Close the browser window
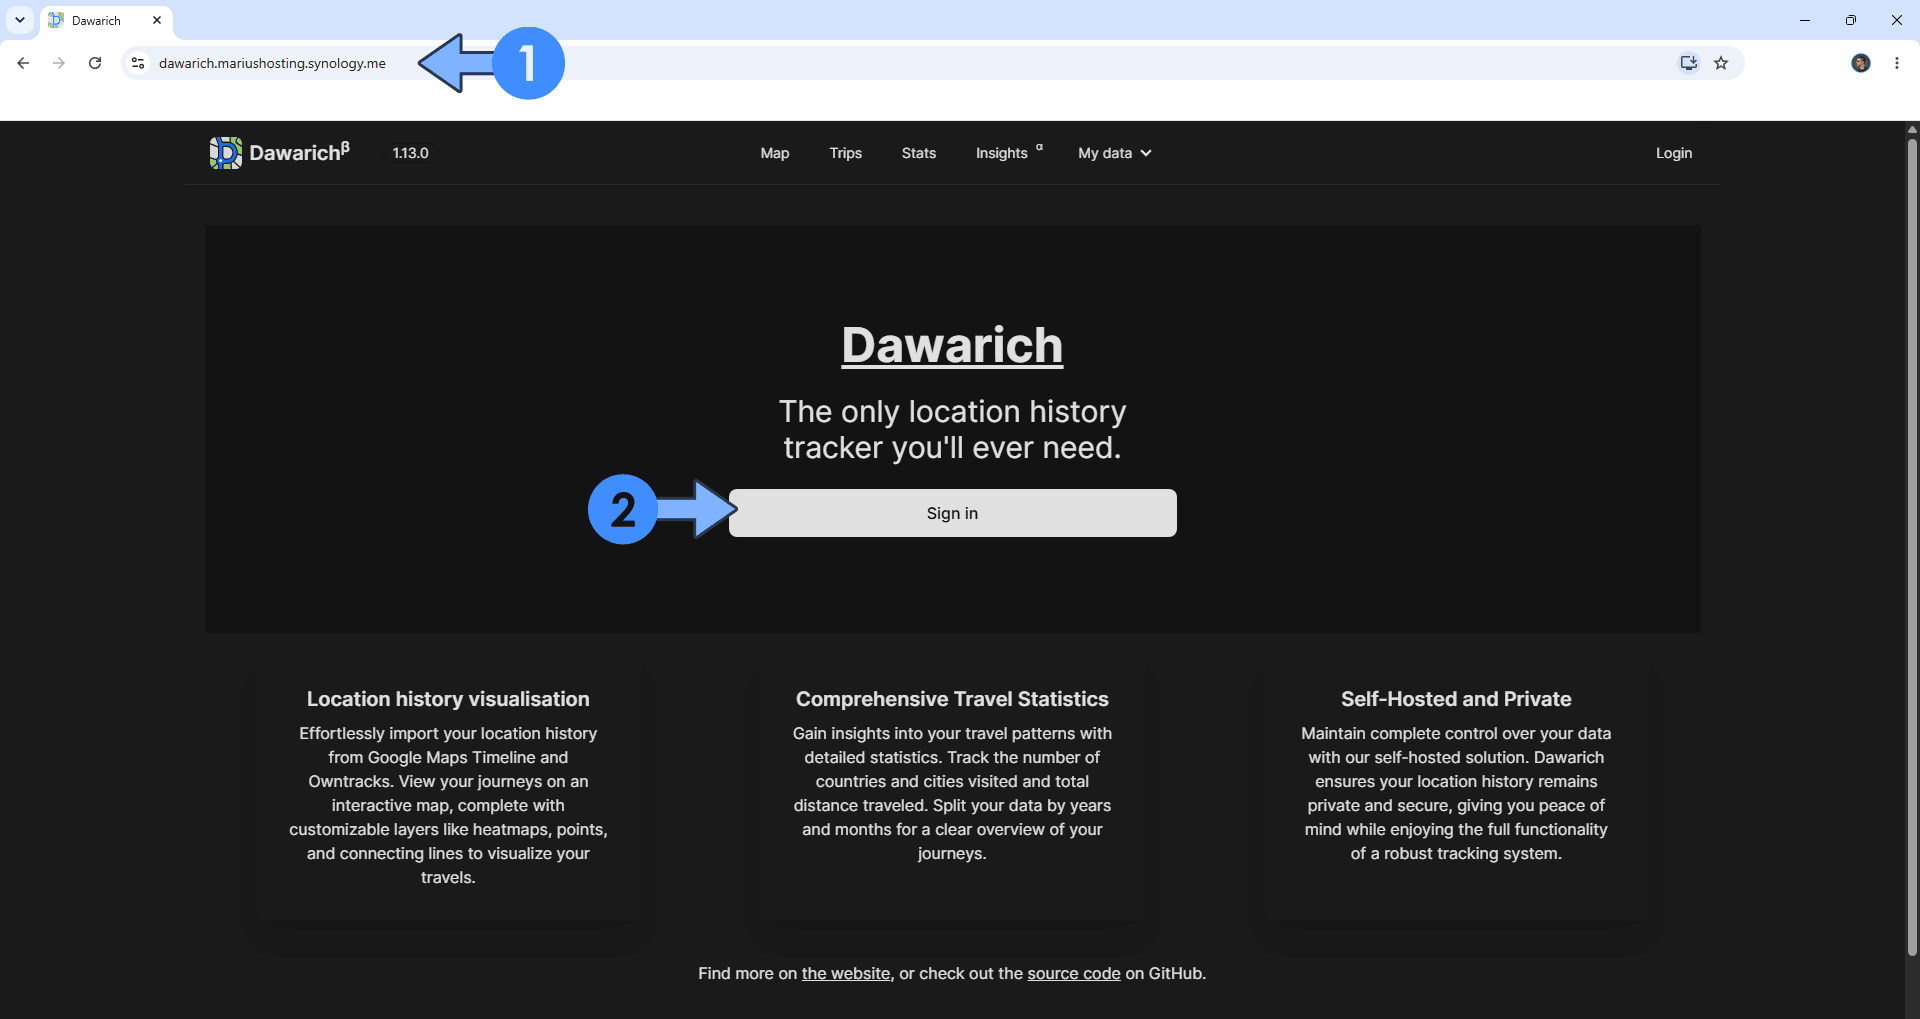 point(1897,20)
